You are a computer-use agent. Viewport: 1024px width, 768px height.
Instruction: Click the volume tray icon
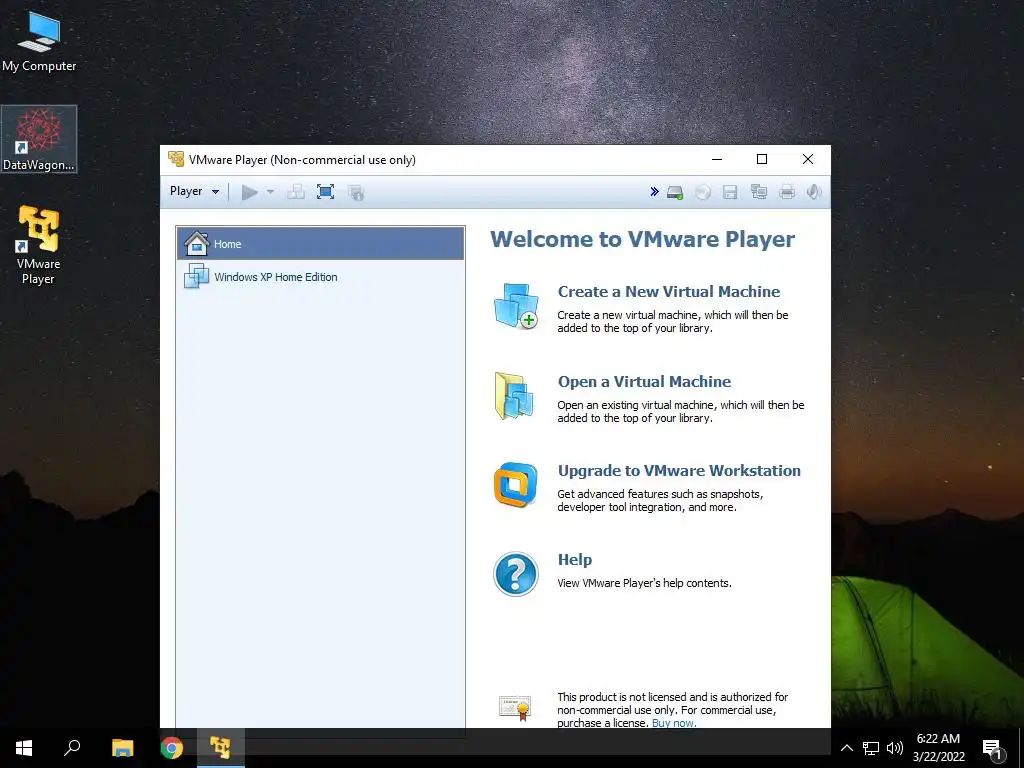click(895, 748)
